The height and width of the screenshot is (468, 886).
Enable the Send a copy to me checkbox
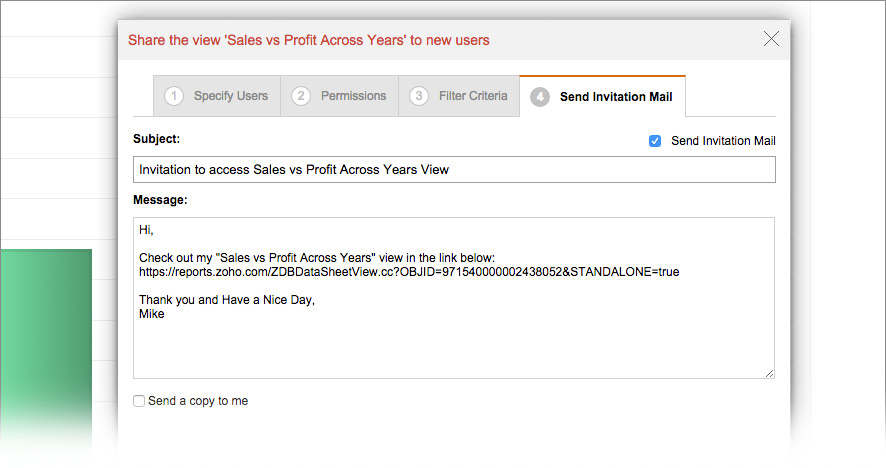tap(139, 401)
